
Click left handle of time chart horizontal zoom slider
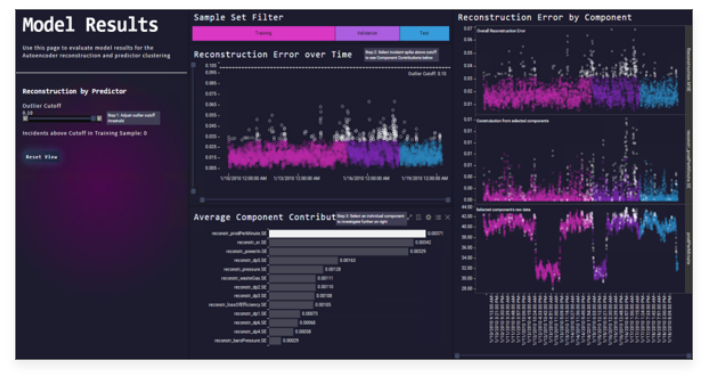[x=202, y=200]
